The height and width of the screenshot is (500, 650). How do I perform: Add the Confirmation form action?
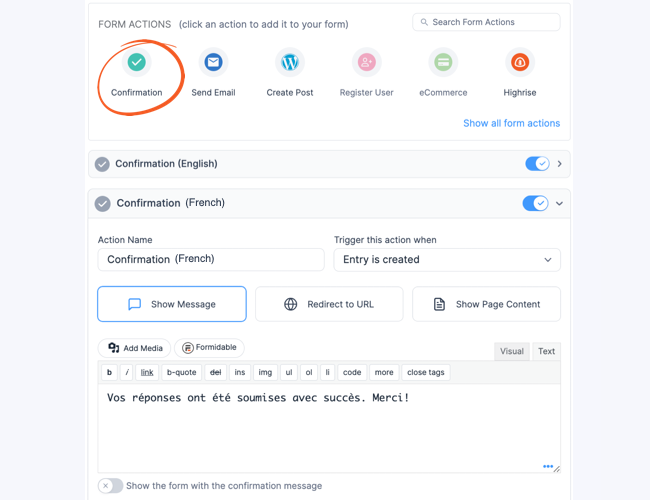click(x=136, y=63)
